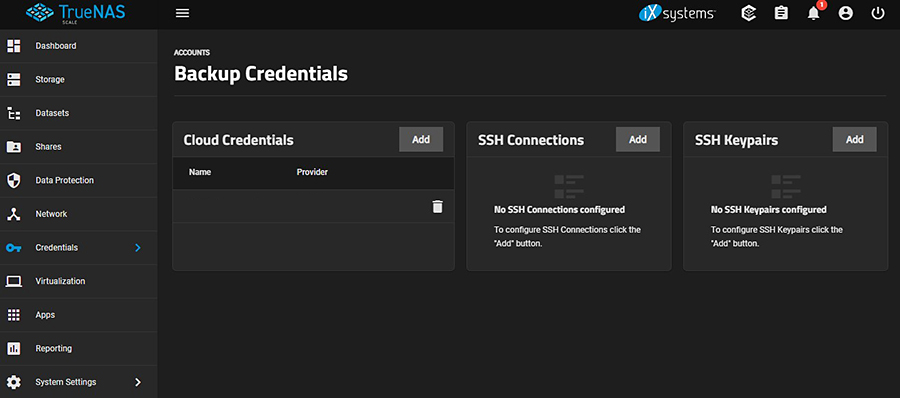This screenshot has width=900, height=398.
Task: Open the Jobs clipboard icon
Action: [781, 13]
